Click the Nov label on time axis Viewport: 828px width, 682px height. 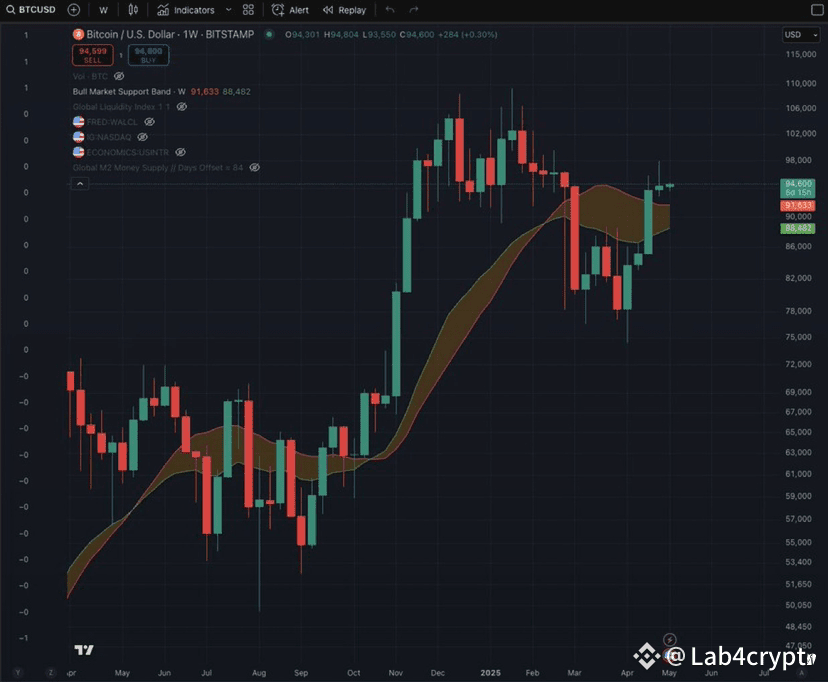click(x=396, y=672)
